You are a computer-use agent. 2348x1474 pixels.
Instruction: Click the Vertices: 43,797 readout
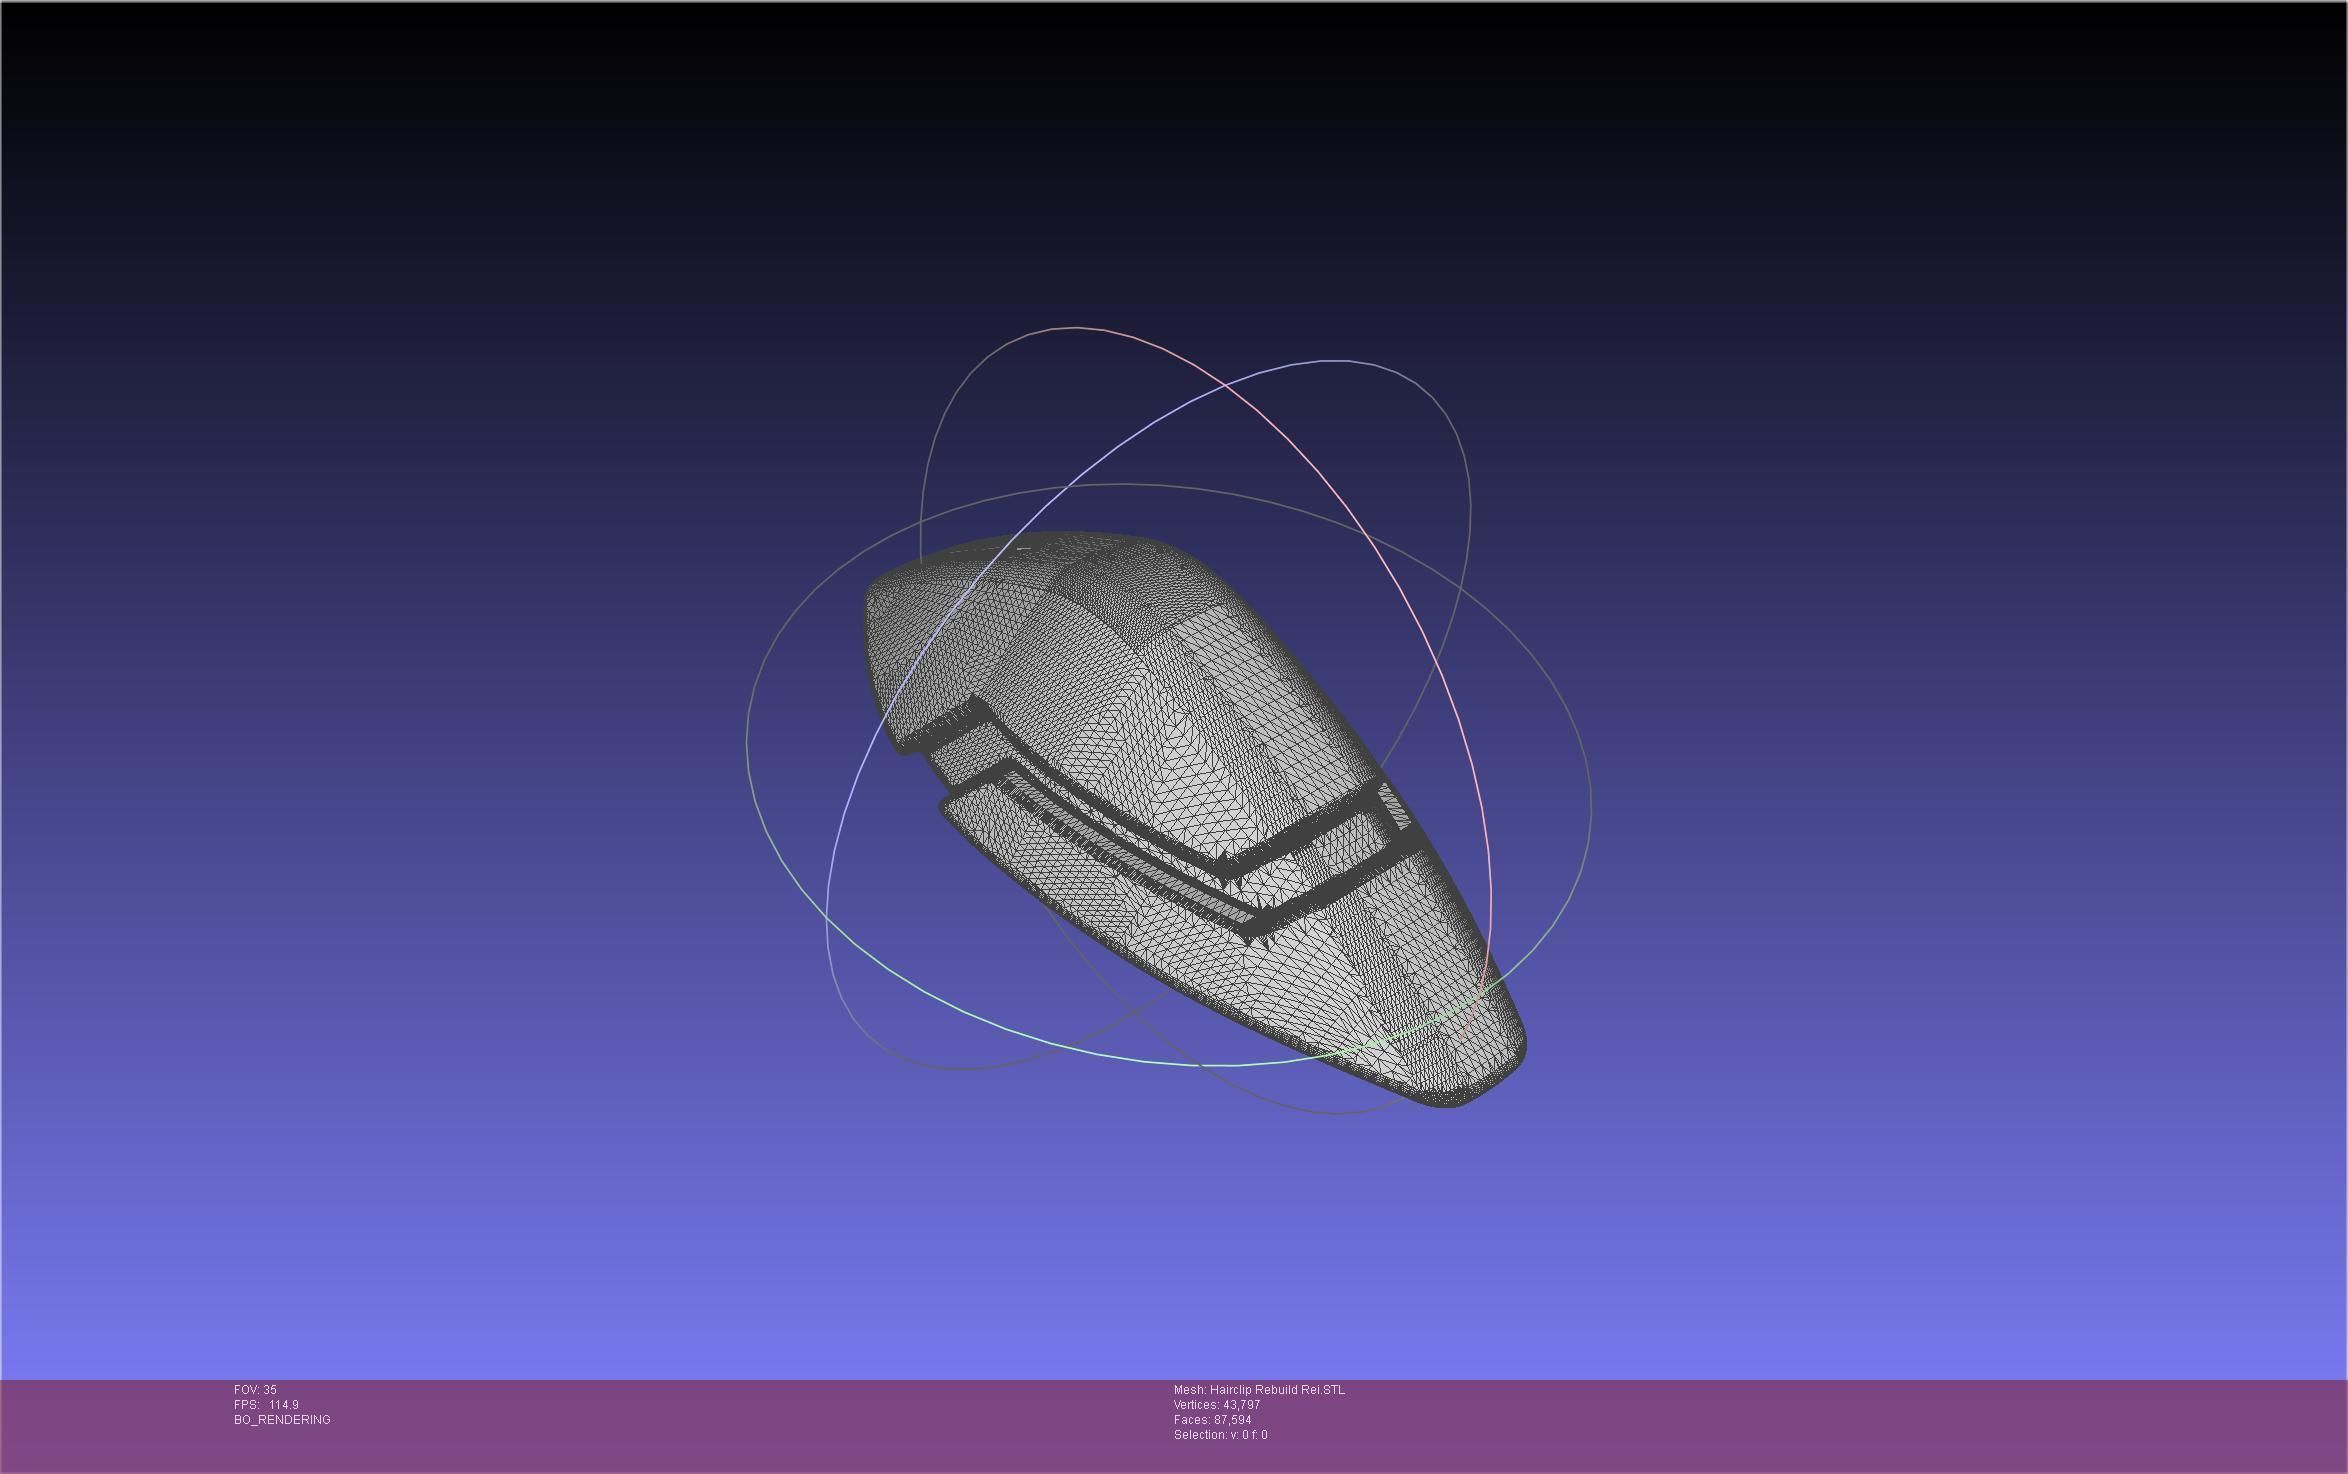coord(1216,1404)
